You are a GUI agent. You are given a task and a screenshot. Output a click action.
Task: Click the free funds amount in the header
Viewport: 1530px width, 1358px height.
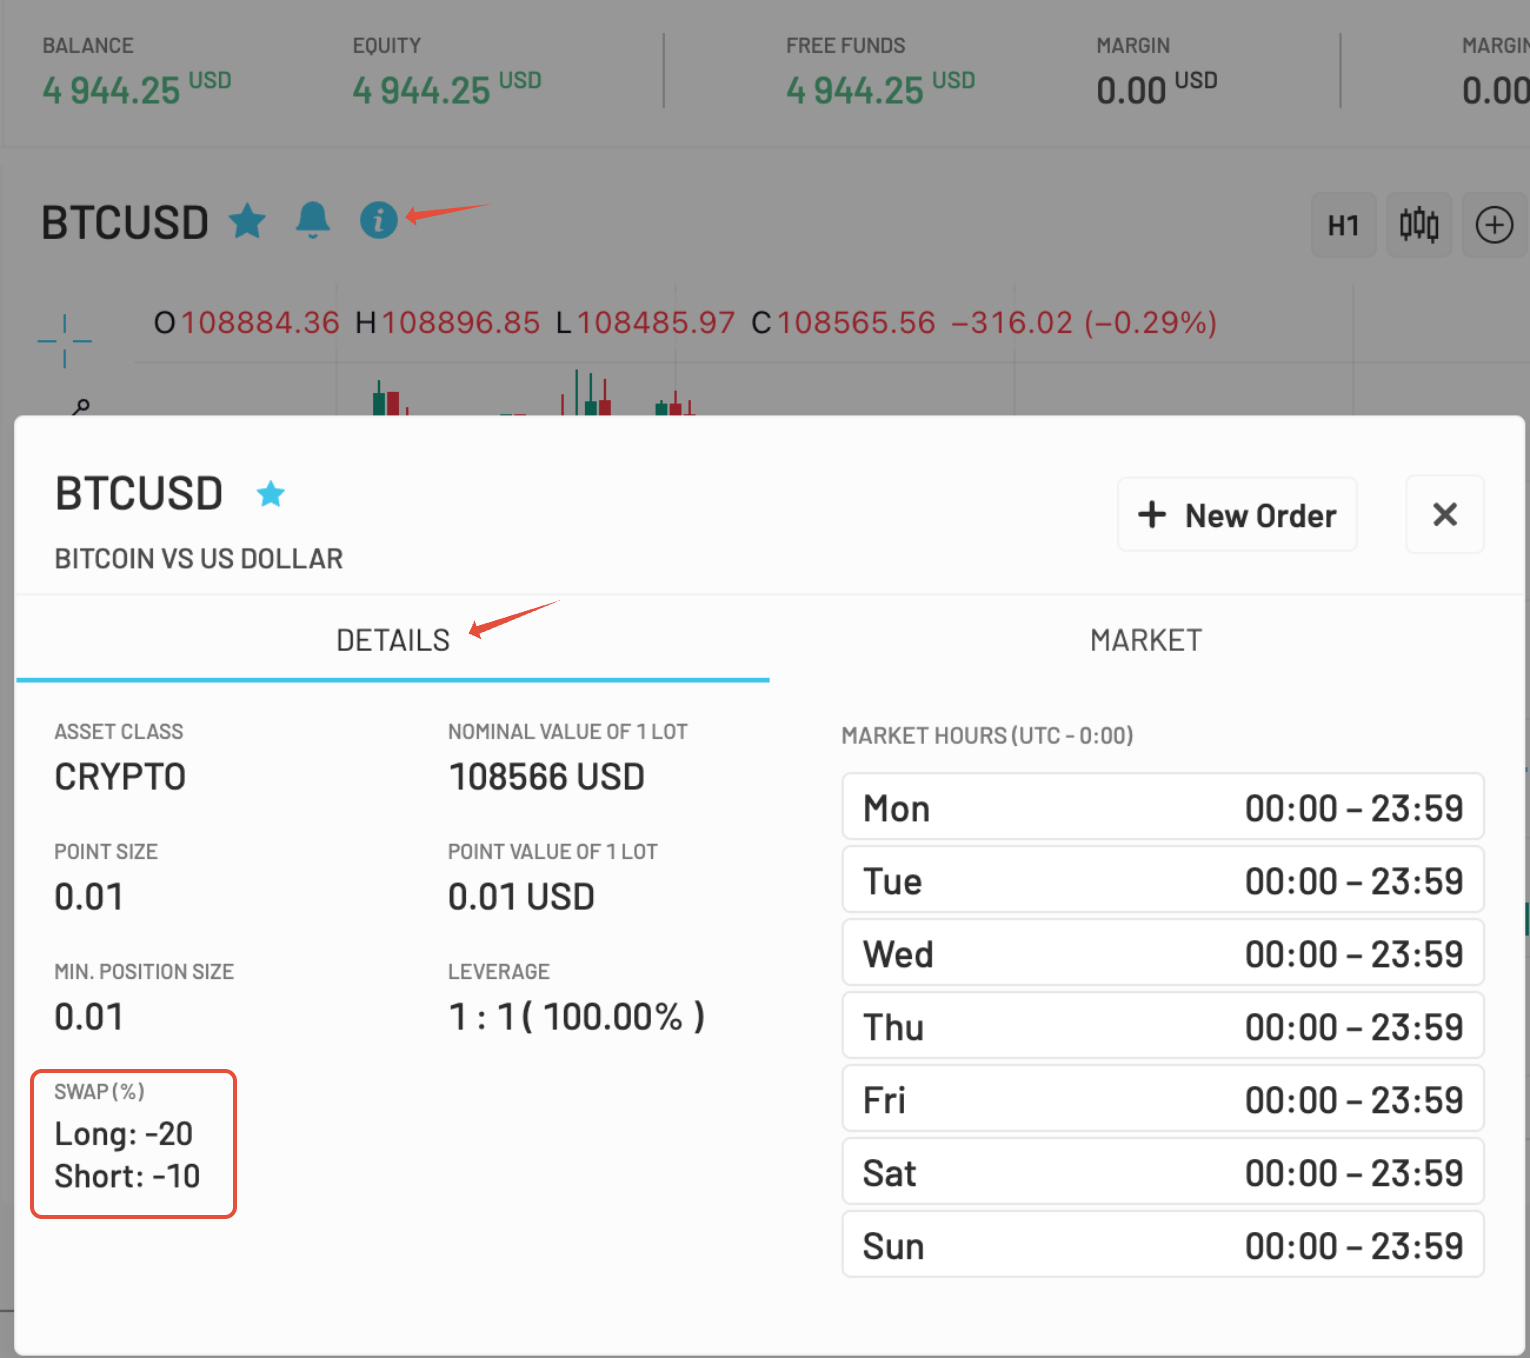(880, 89)
